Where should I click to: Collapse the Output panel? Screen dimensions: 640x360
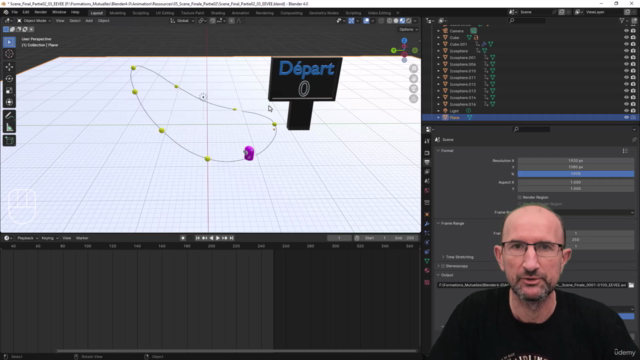coord(438,275)
